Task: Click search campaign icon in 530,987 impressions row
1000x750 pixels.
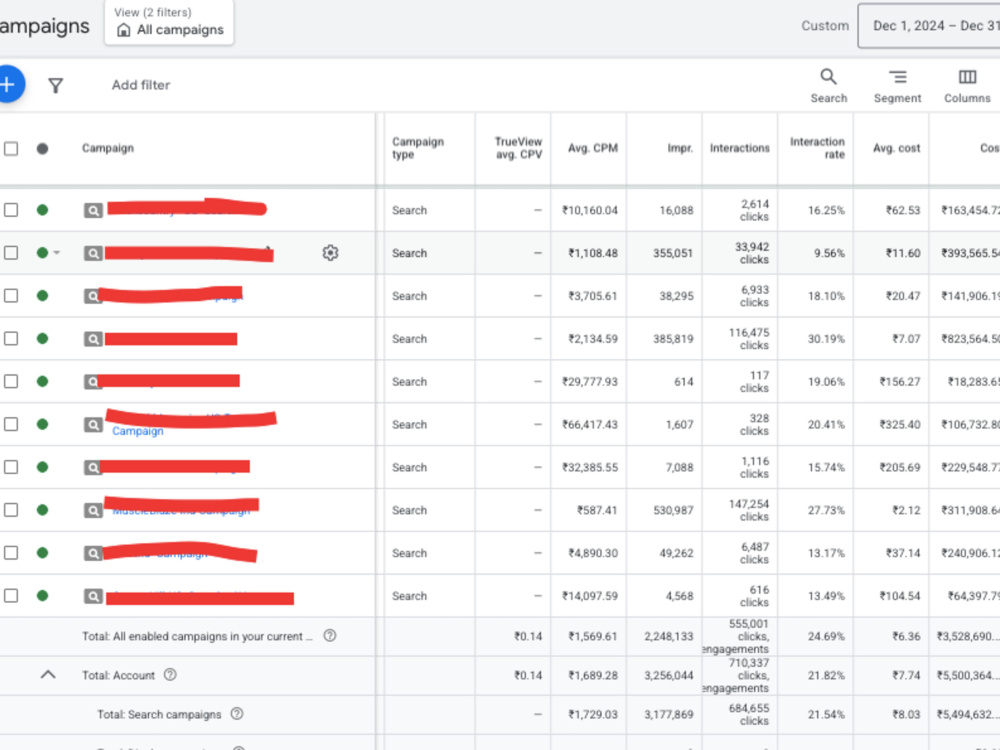Action: [x=93, y=510]
